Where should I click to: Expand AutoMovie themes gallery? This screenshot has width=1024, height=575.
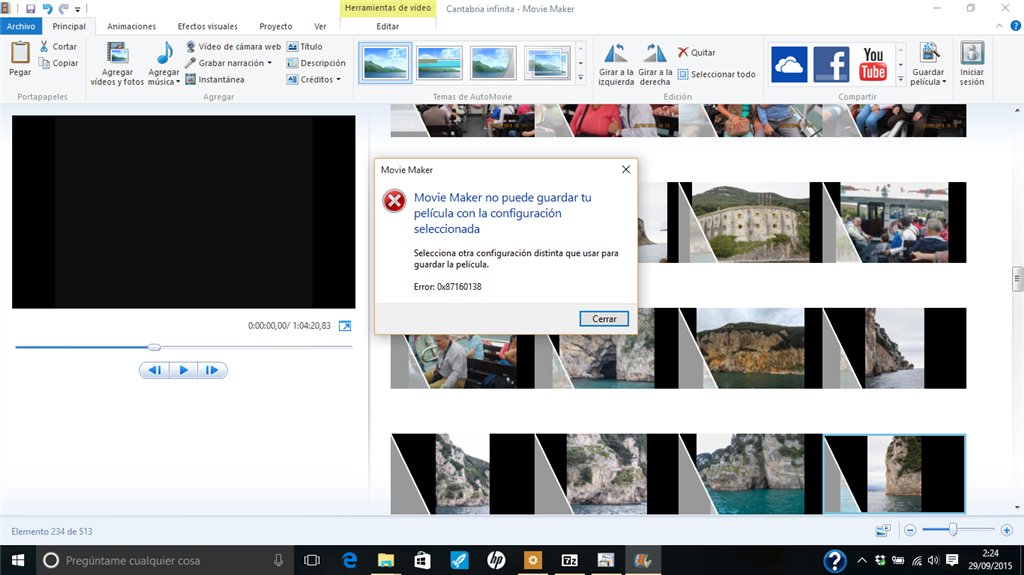tap(581, 78)
